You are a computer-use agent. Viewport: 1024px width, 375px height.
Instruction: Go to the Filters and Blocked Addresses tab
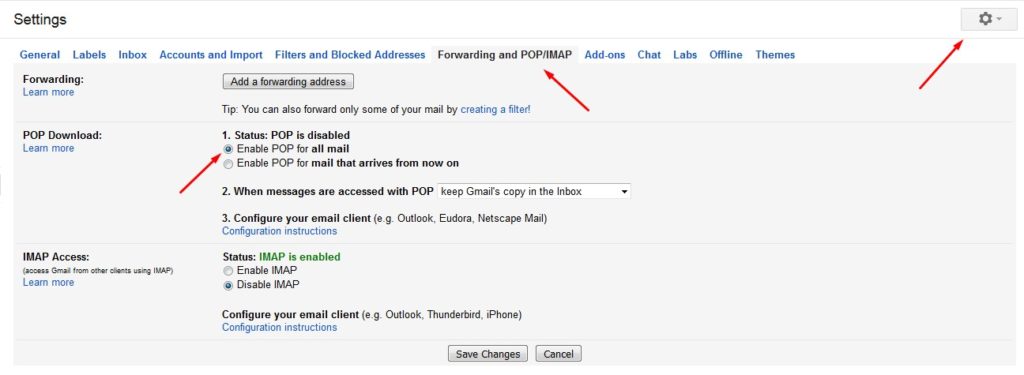point(350,55)
